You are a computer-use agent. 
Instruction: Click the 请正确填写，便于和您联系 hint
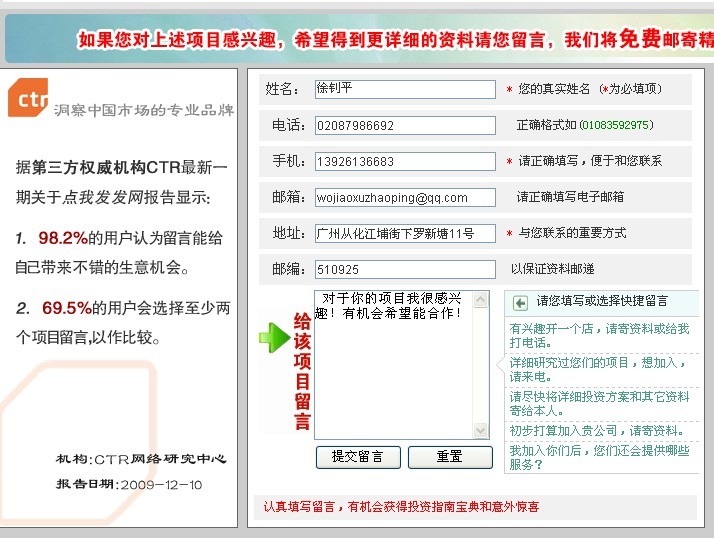590,160
